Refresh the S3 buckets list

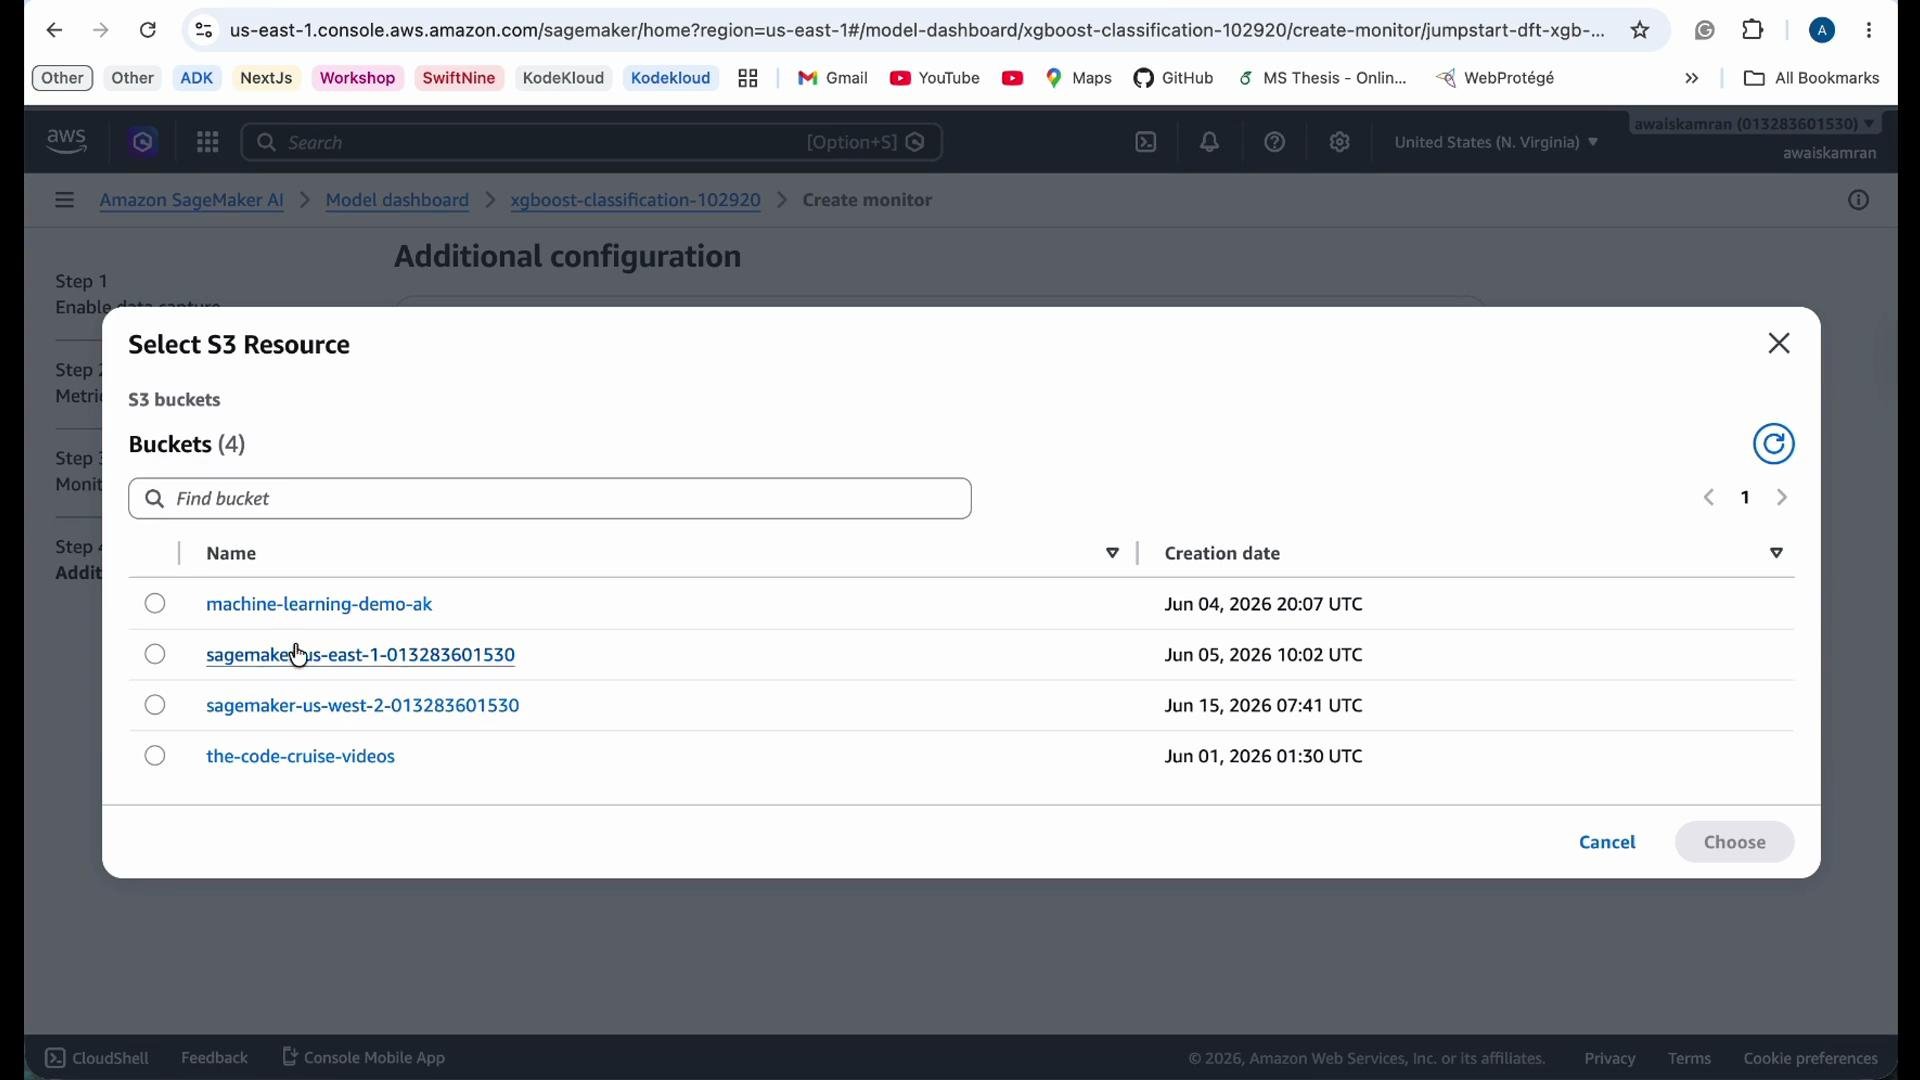pos(1774,445)
